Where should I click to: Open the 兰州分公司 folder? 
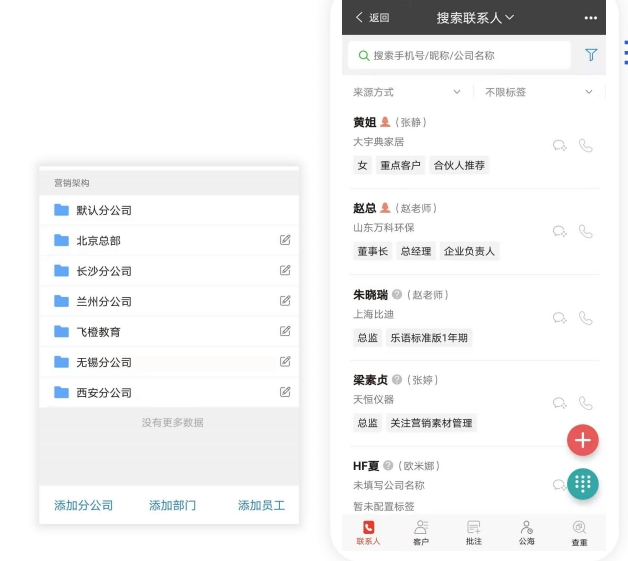(169, 301)
